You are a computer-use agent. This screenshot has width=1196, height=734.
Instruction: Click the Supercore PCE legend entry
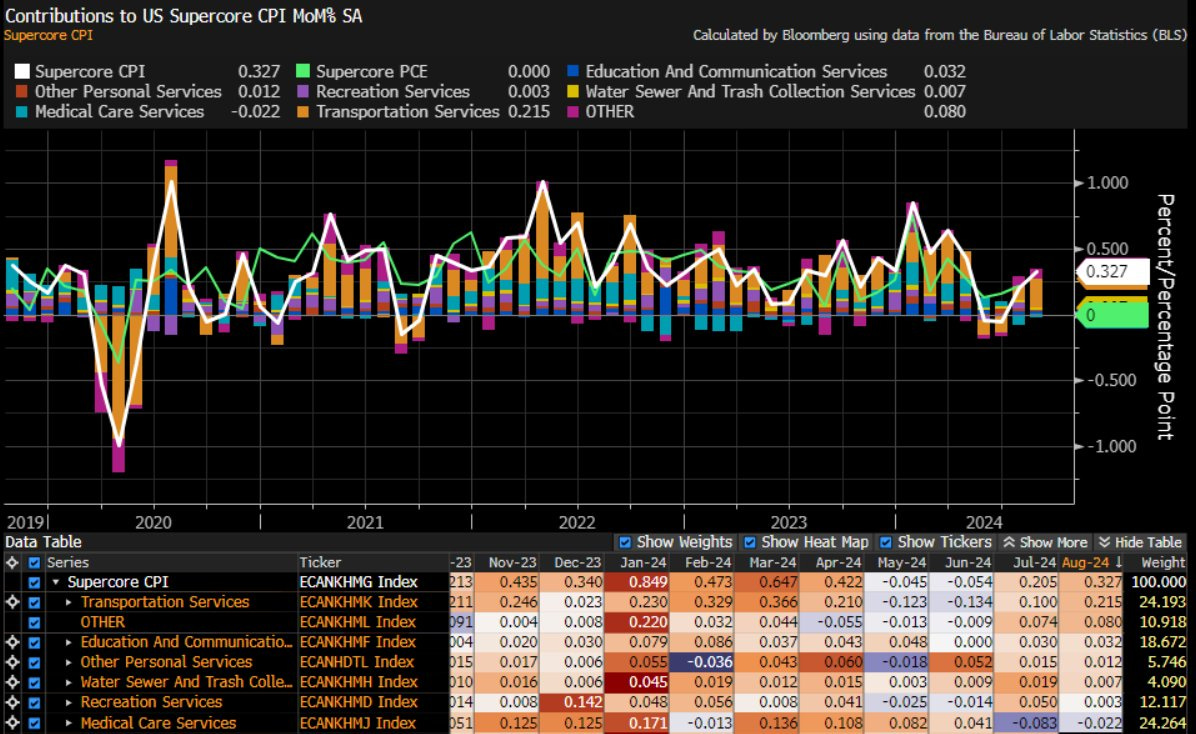point(371,71)
